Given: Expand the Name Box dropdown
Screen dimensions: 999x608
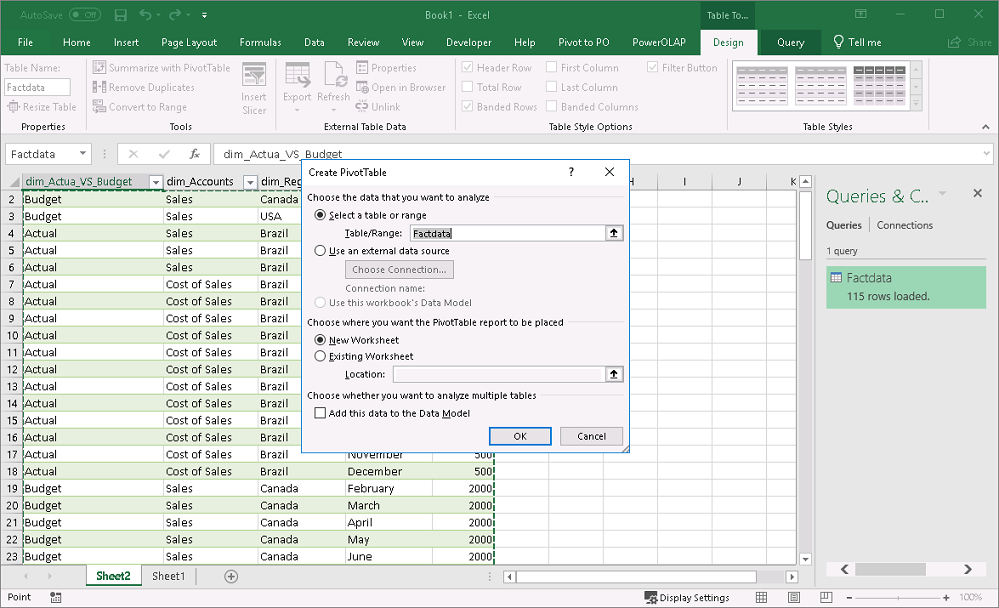Looking at the screenshot, I should tap(83, 154).
